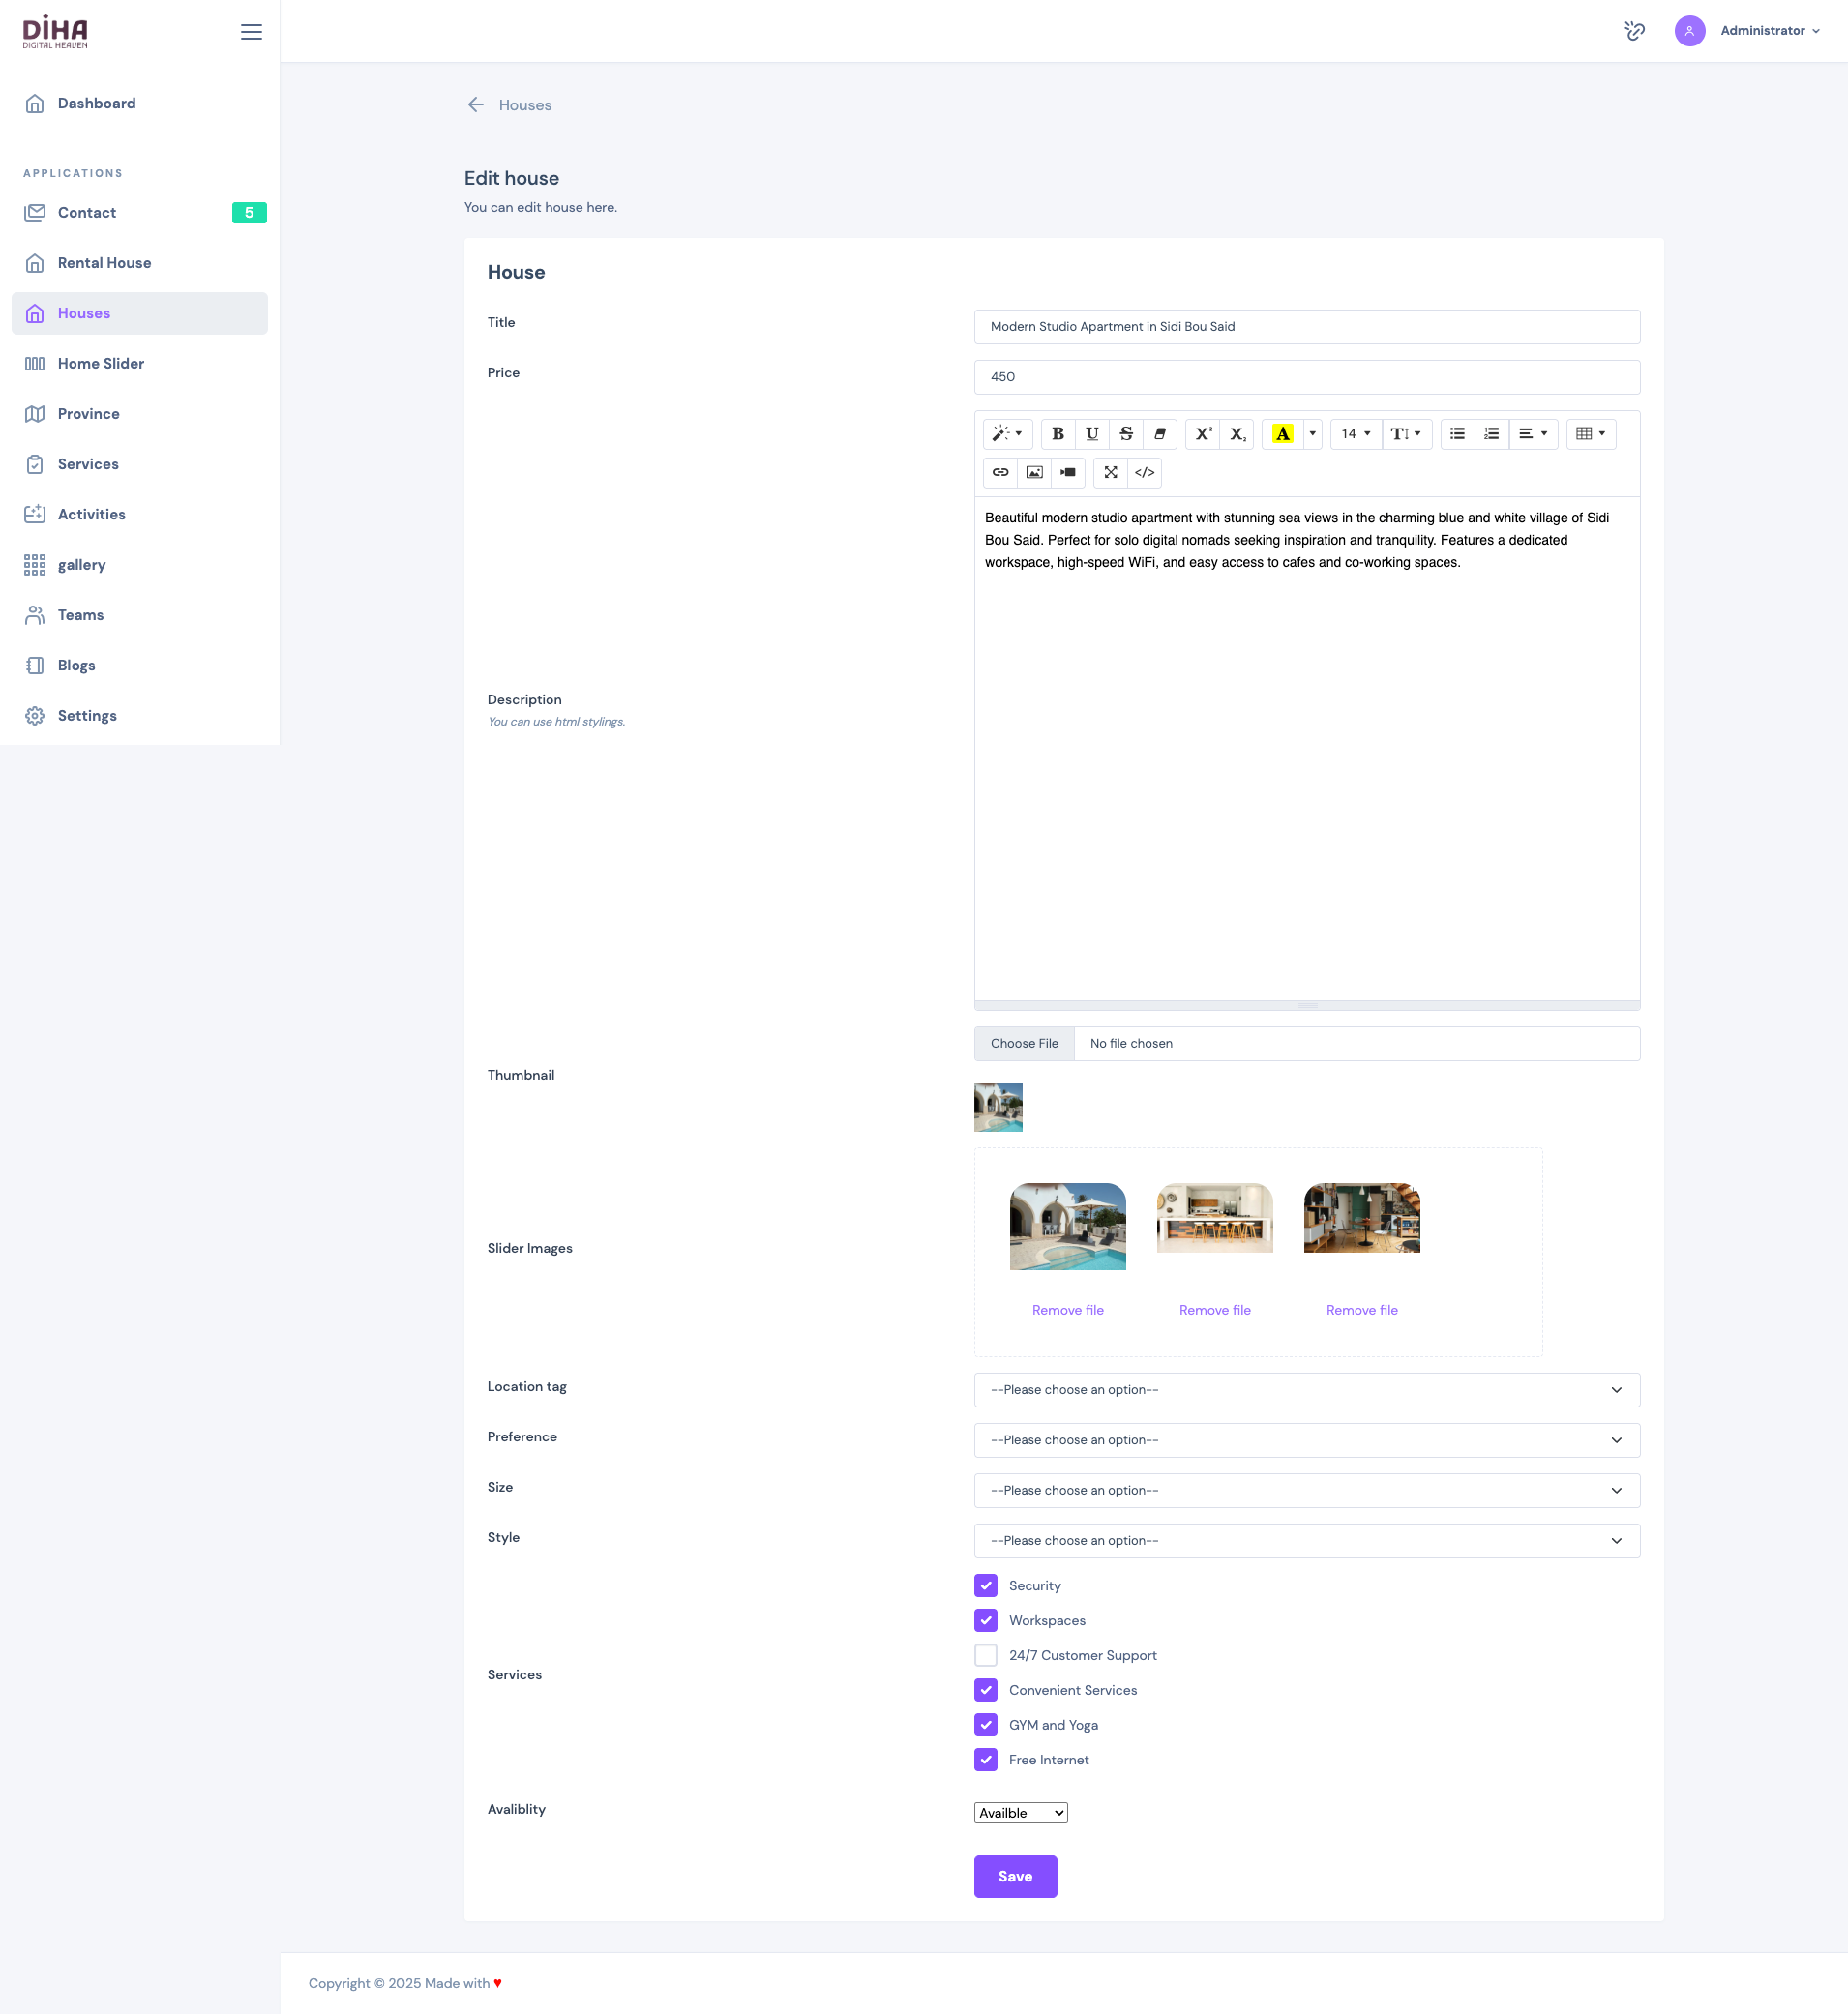Uncheck the Convenient Services checkbox
1848x2014 pixels.
point(985,1690)
